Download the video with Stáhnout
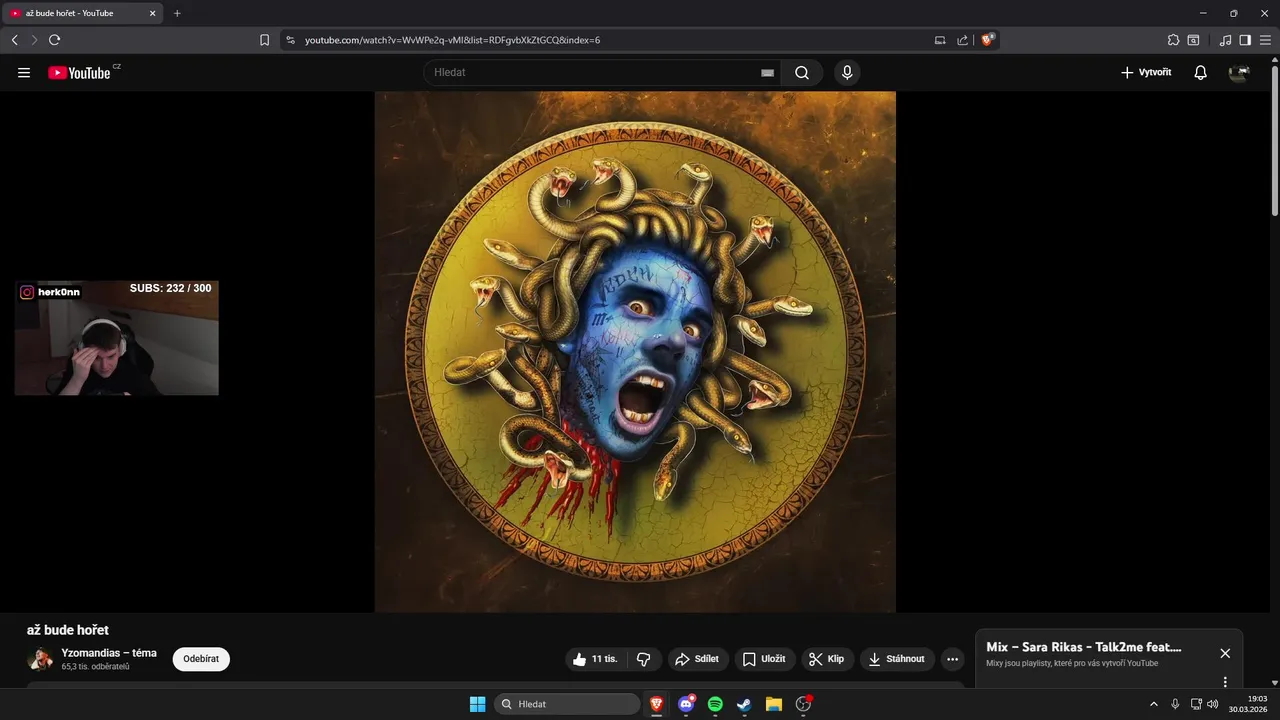This screenshot has height=720, width=1280. (x=897, y=659)
